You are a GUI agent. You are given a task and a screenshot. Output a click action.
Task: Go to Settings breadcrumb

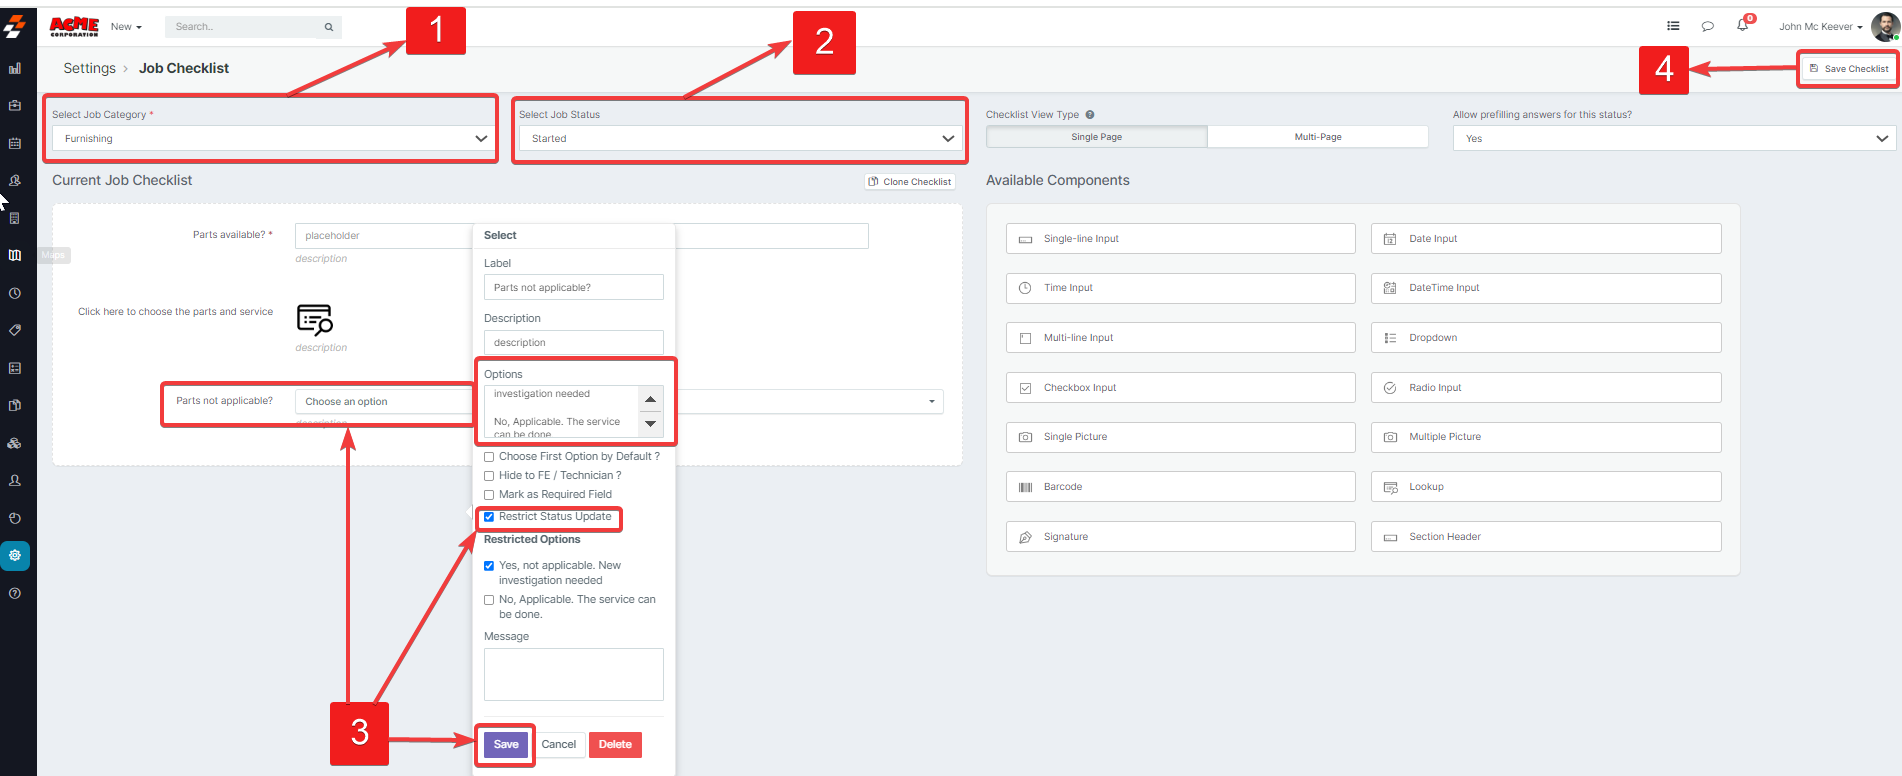[x=89, y=68]
